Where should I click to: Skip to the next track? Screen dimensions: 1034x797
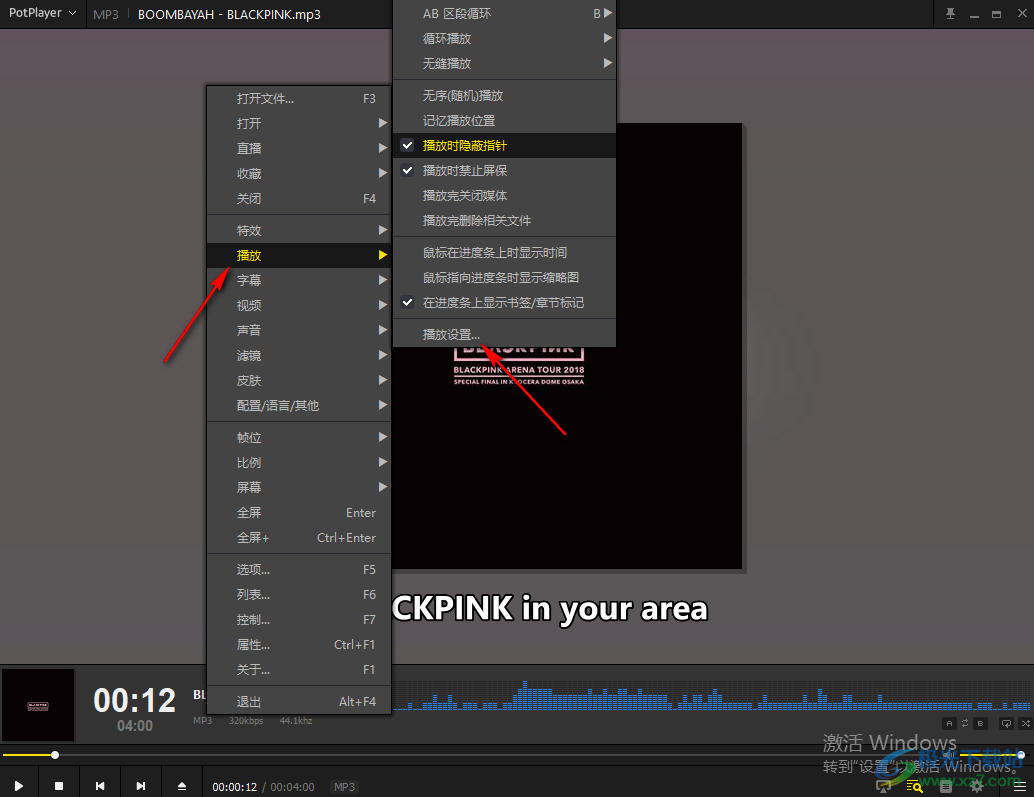[140, 786]
